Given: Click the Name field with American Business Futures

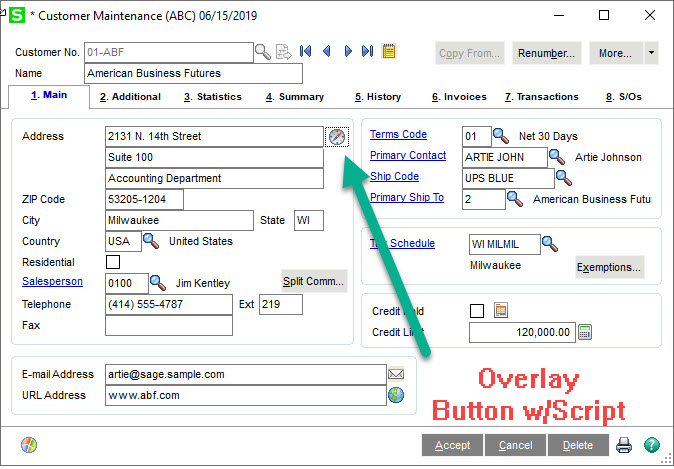Looking at the screenshot, I should (193, 73).
